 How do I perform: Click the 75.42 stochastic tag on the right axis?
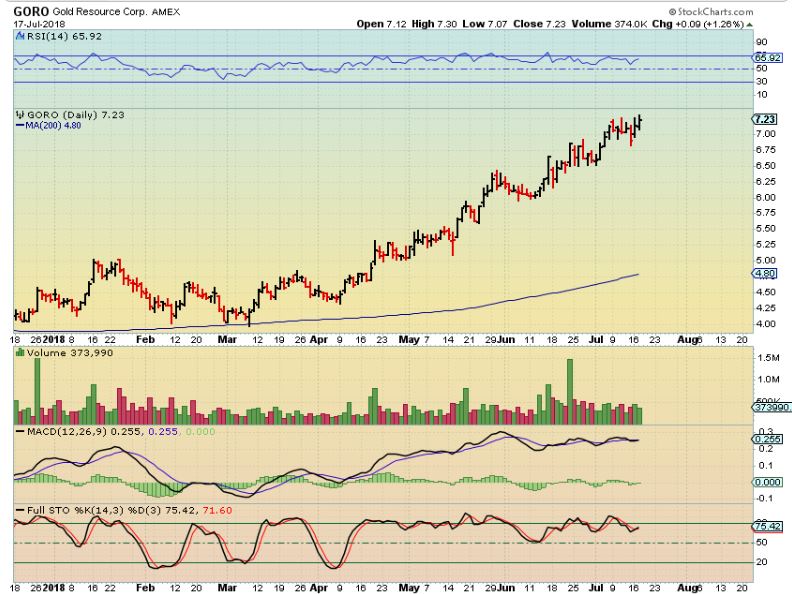pyautogui.click(x=768, y=526)
